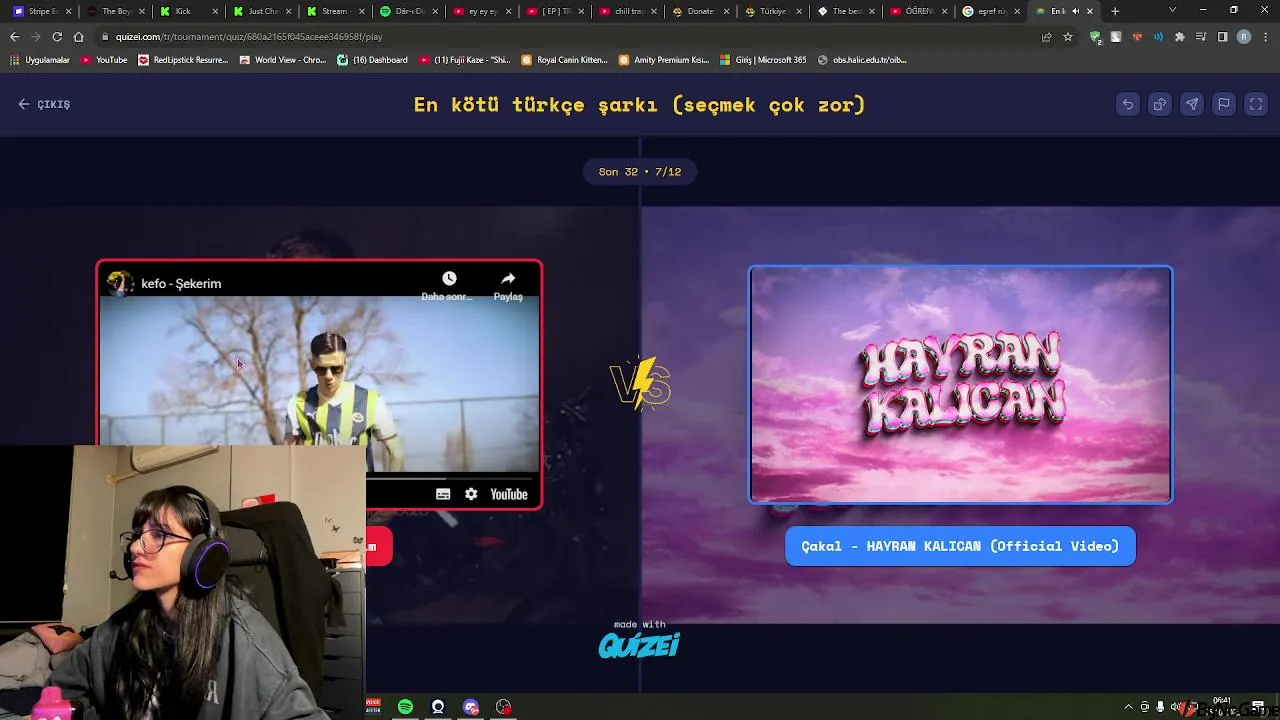
Task: Vote for Çakal - HAYRAN KALICAN (Official Video)
Action: [x=960, y=546]
